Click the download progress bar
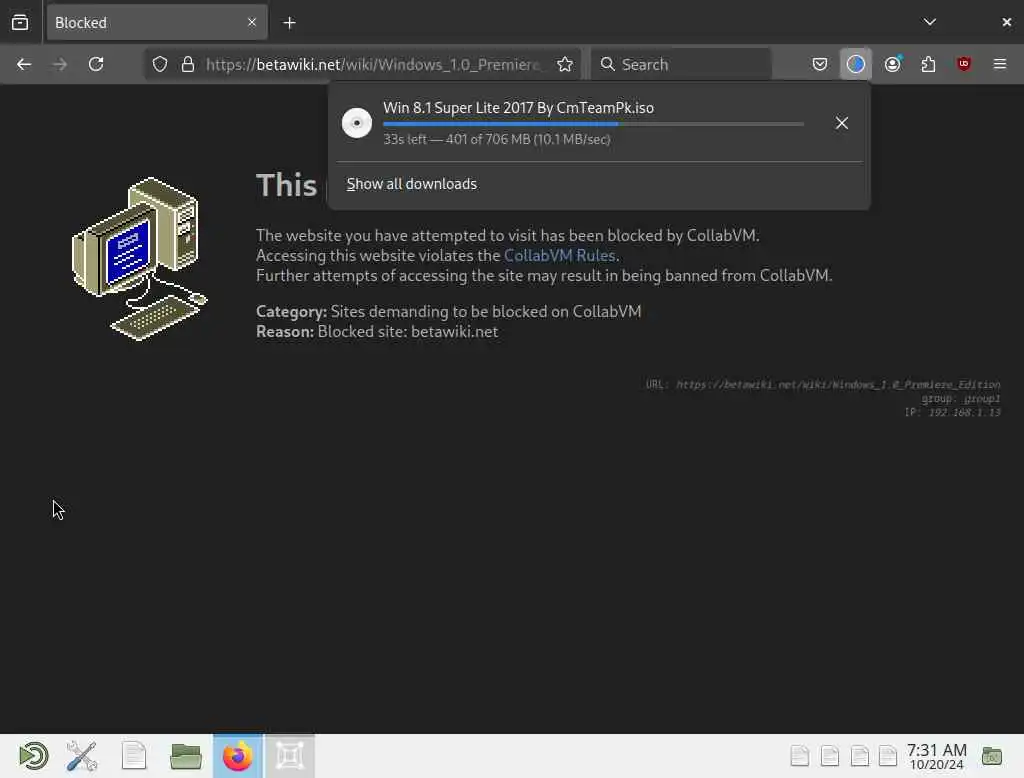Image resolution: width=1024 pixels, height=778 pixels. pos(593,124)
